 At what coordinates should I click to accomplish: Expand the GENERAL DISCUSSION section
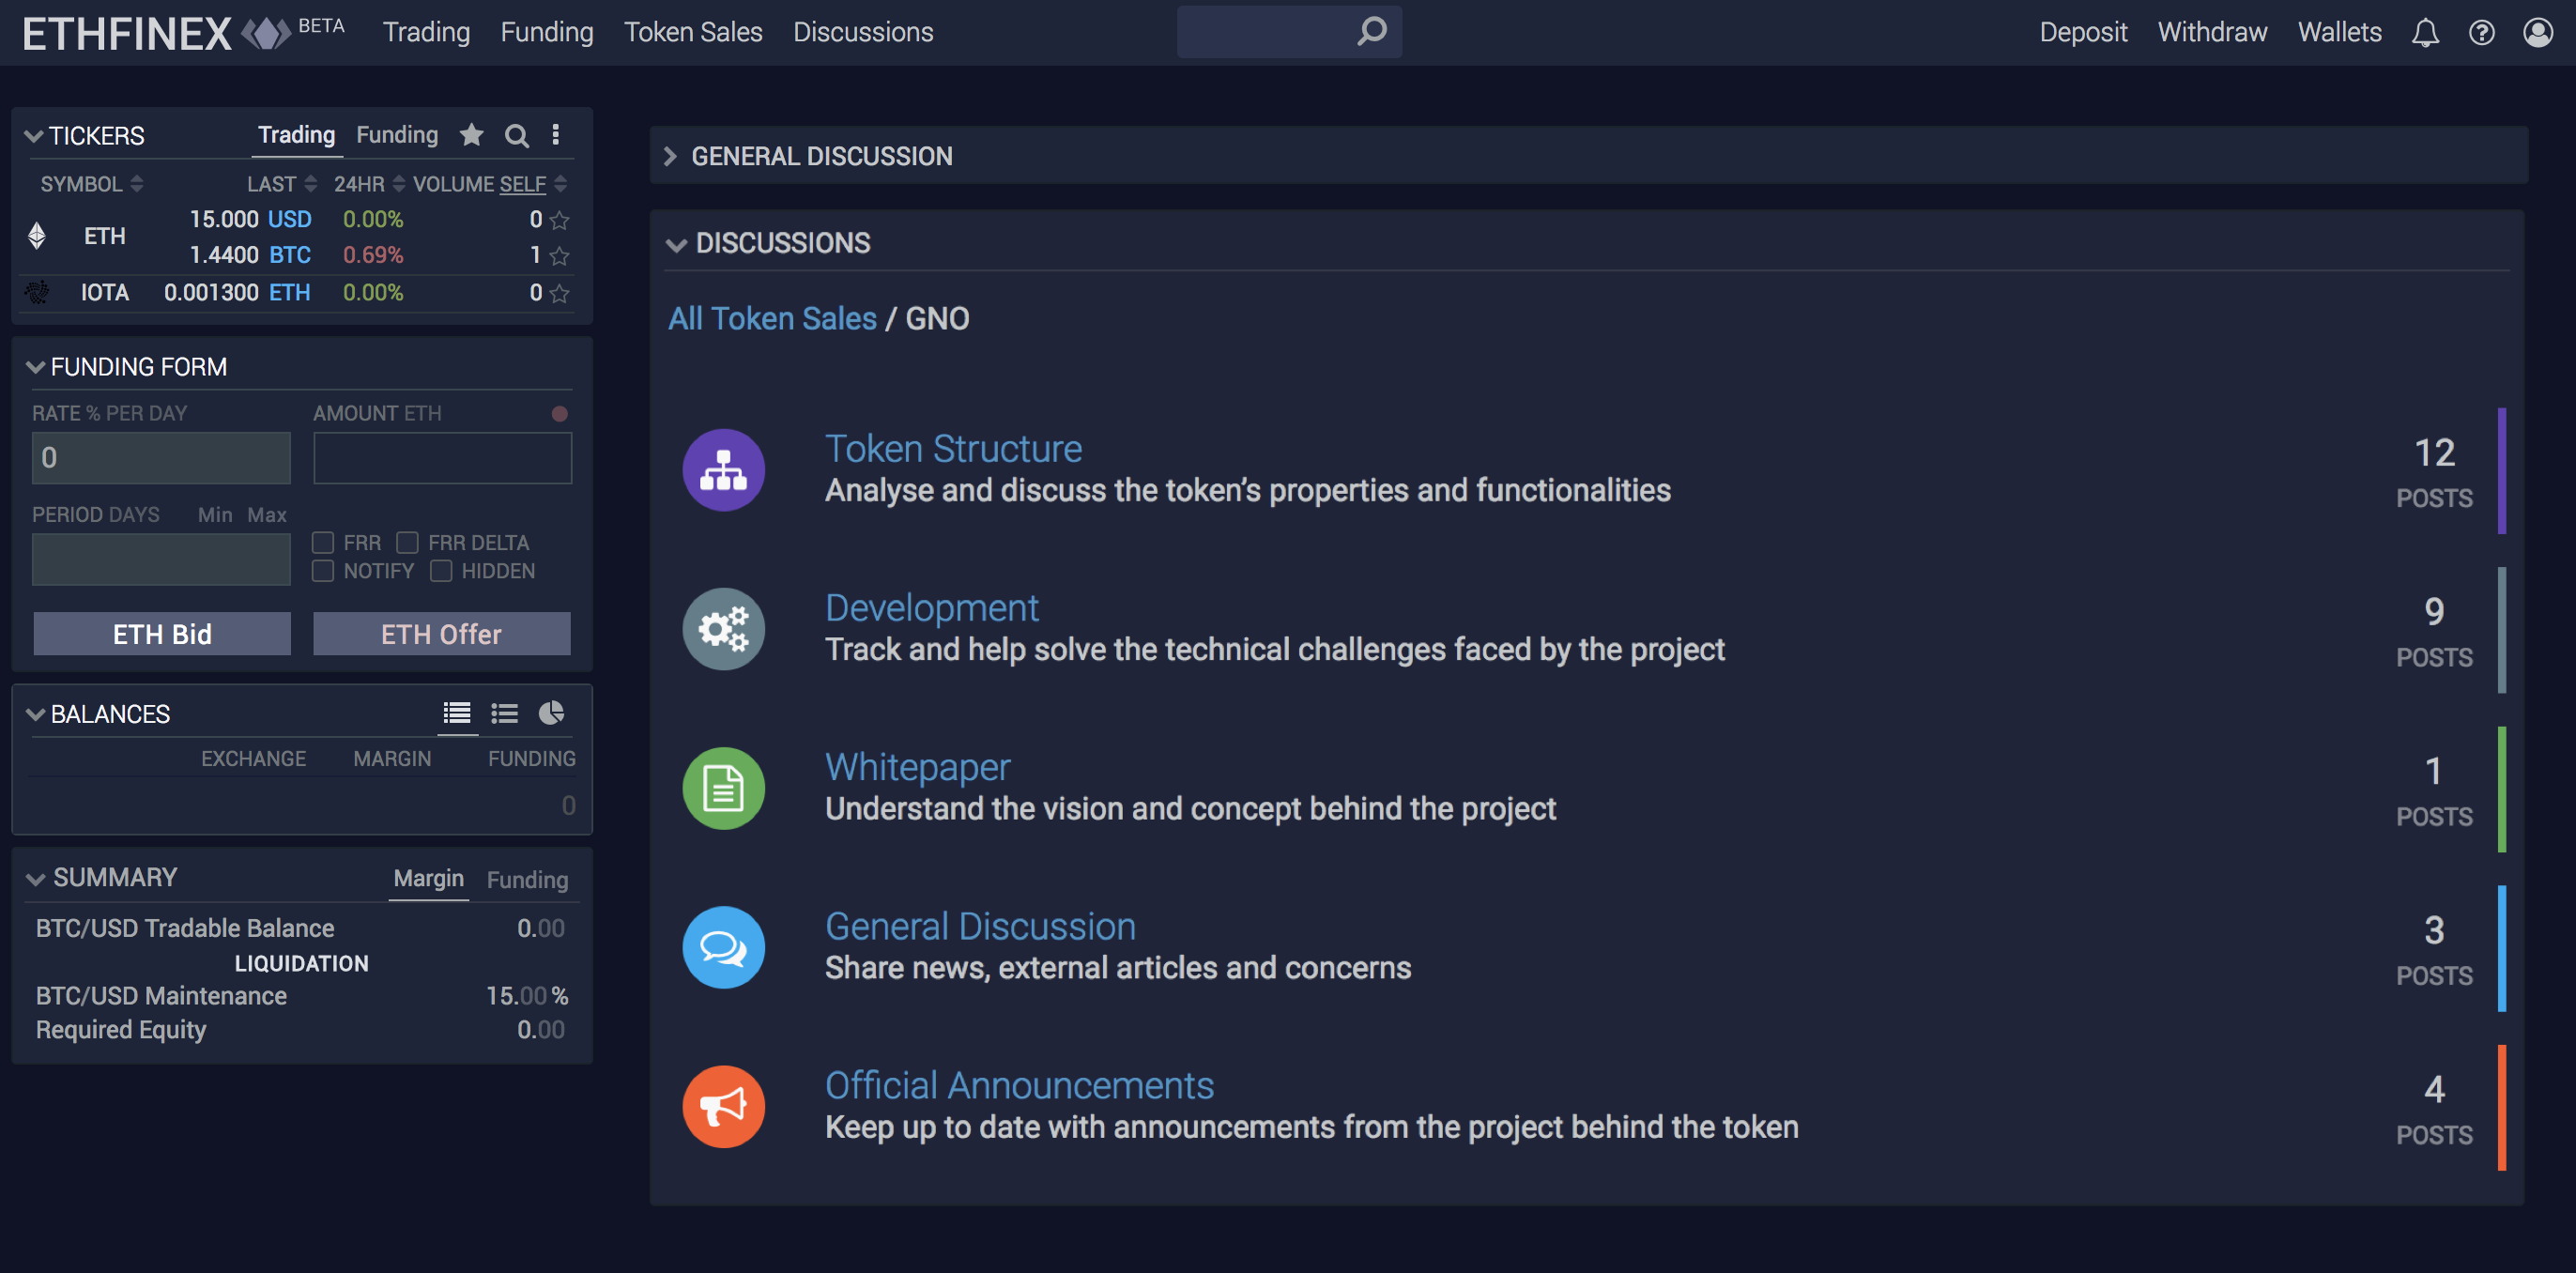[x=670, y=155]
